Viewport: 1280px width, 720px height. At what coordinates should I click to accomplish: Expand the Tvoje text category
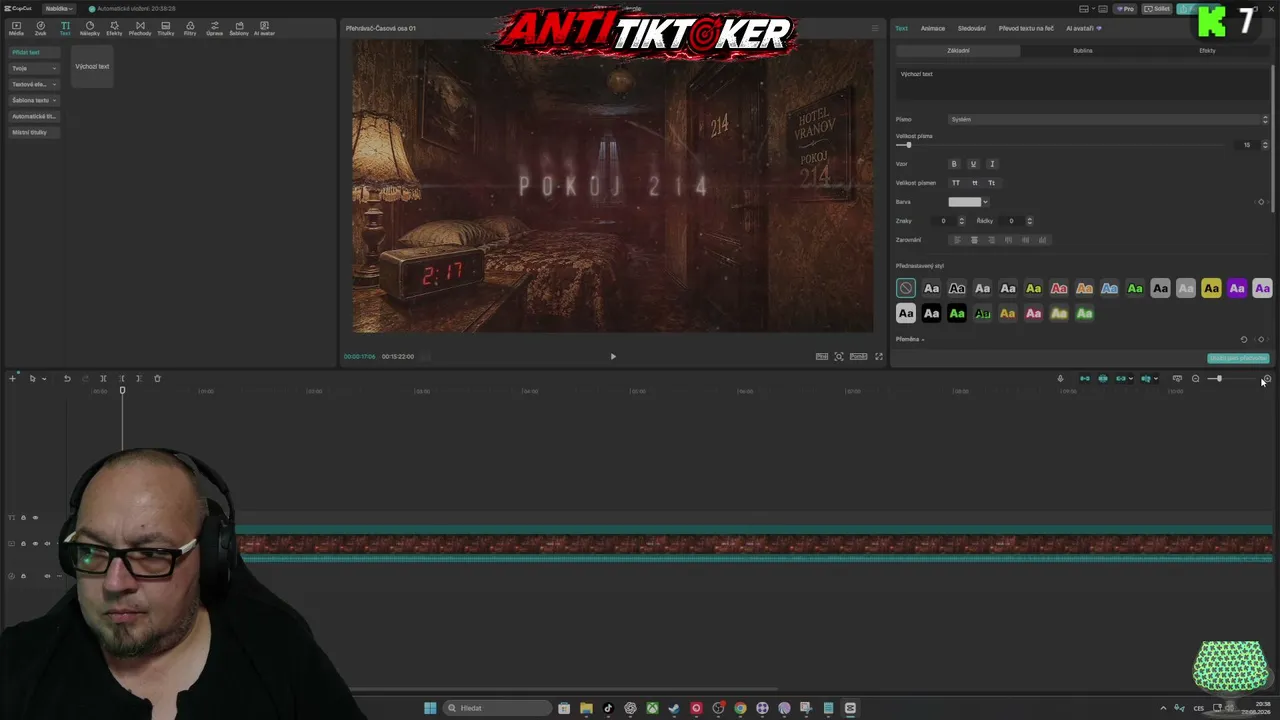coord(34,68)
